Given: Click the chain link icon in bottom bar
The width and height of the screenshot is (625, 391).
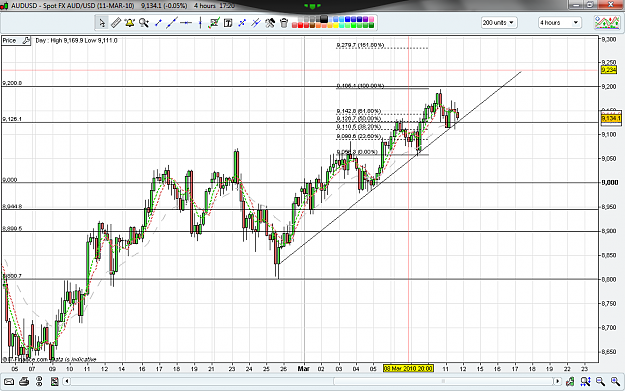Looking at the screenshot, I should (x=39, y=381).
